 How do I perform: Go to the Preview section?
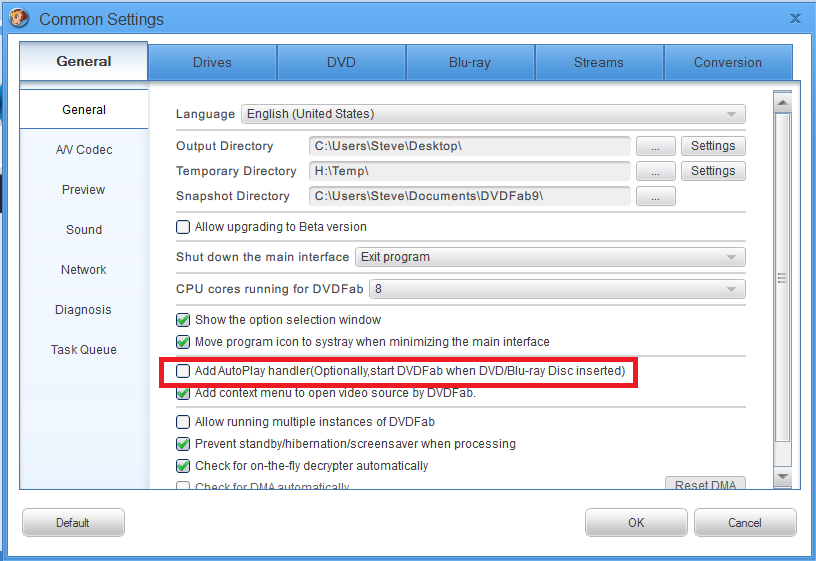click(84, 190)
